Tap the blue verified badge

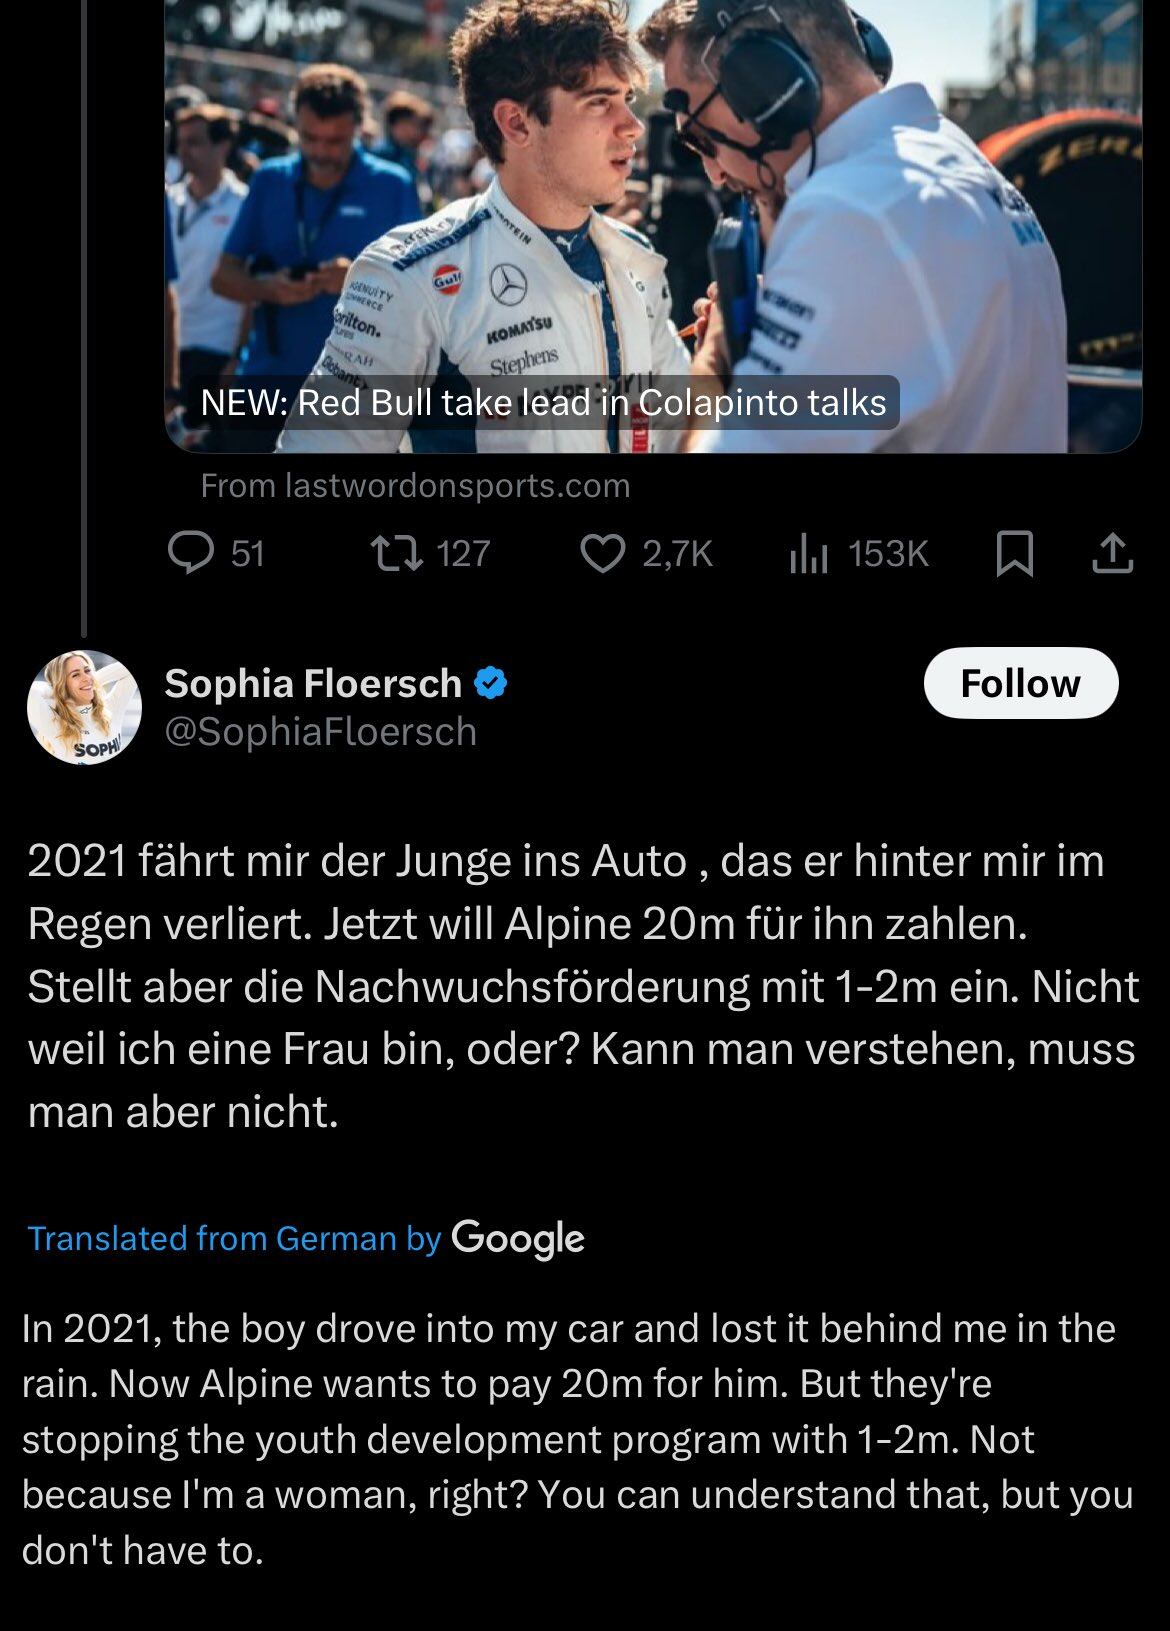(x=491, y=683)
